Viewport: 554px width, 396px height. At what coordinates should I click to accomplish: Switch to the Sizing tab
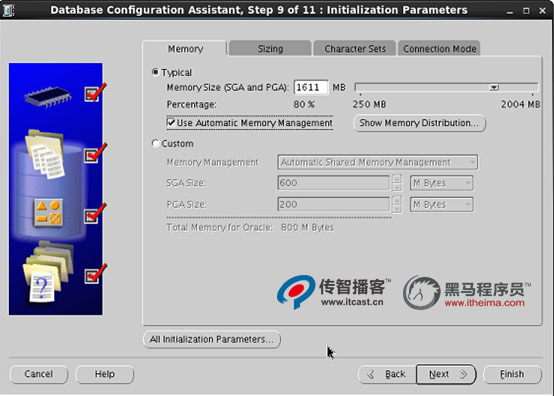(x=270, y=48)
